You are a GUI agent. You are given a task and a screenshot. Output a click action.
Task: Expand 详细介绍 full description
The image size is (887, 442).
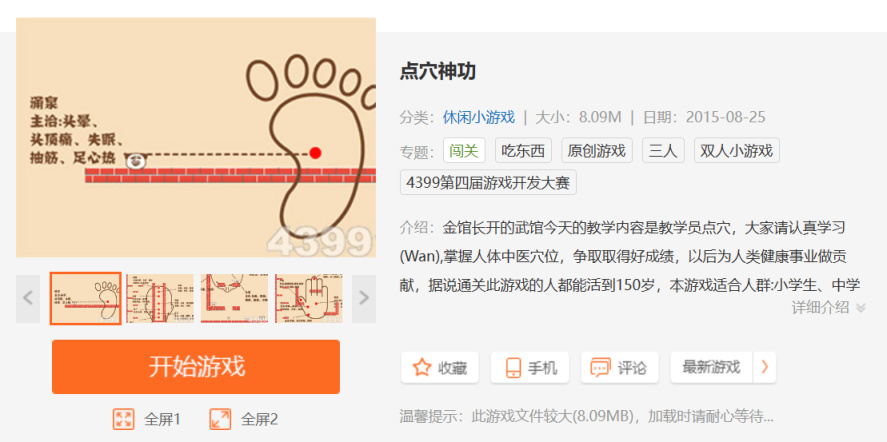[x=829, y=307]
